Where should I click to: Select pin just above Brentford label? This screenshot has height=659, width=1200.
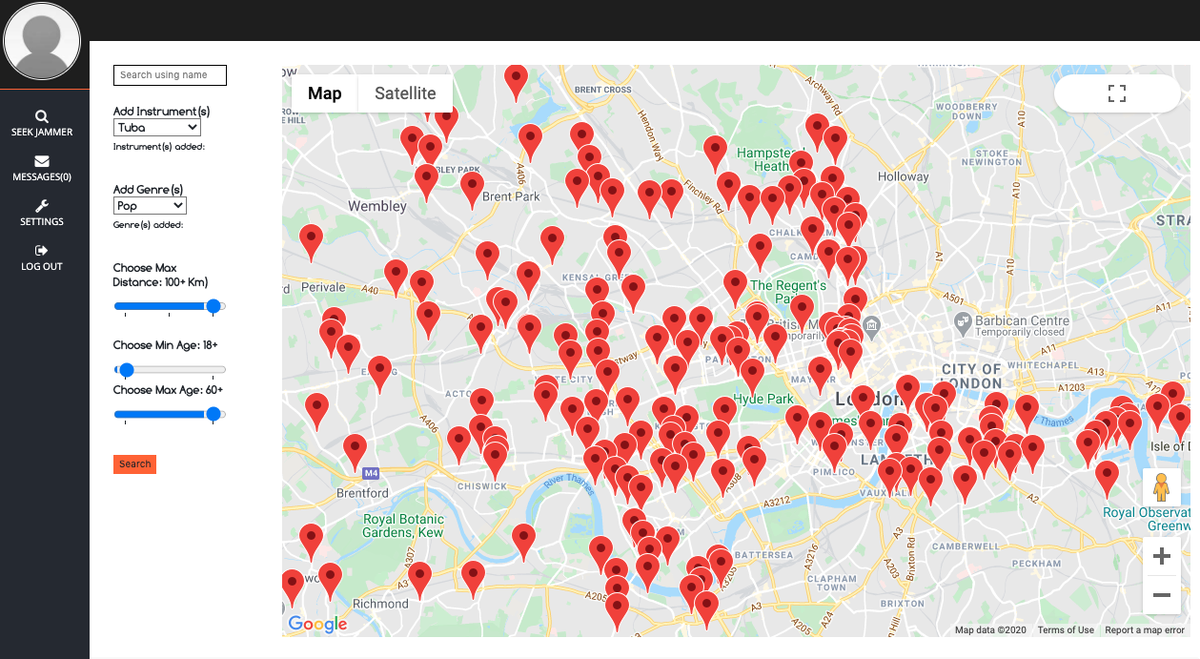(x=355, y=453)
